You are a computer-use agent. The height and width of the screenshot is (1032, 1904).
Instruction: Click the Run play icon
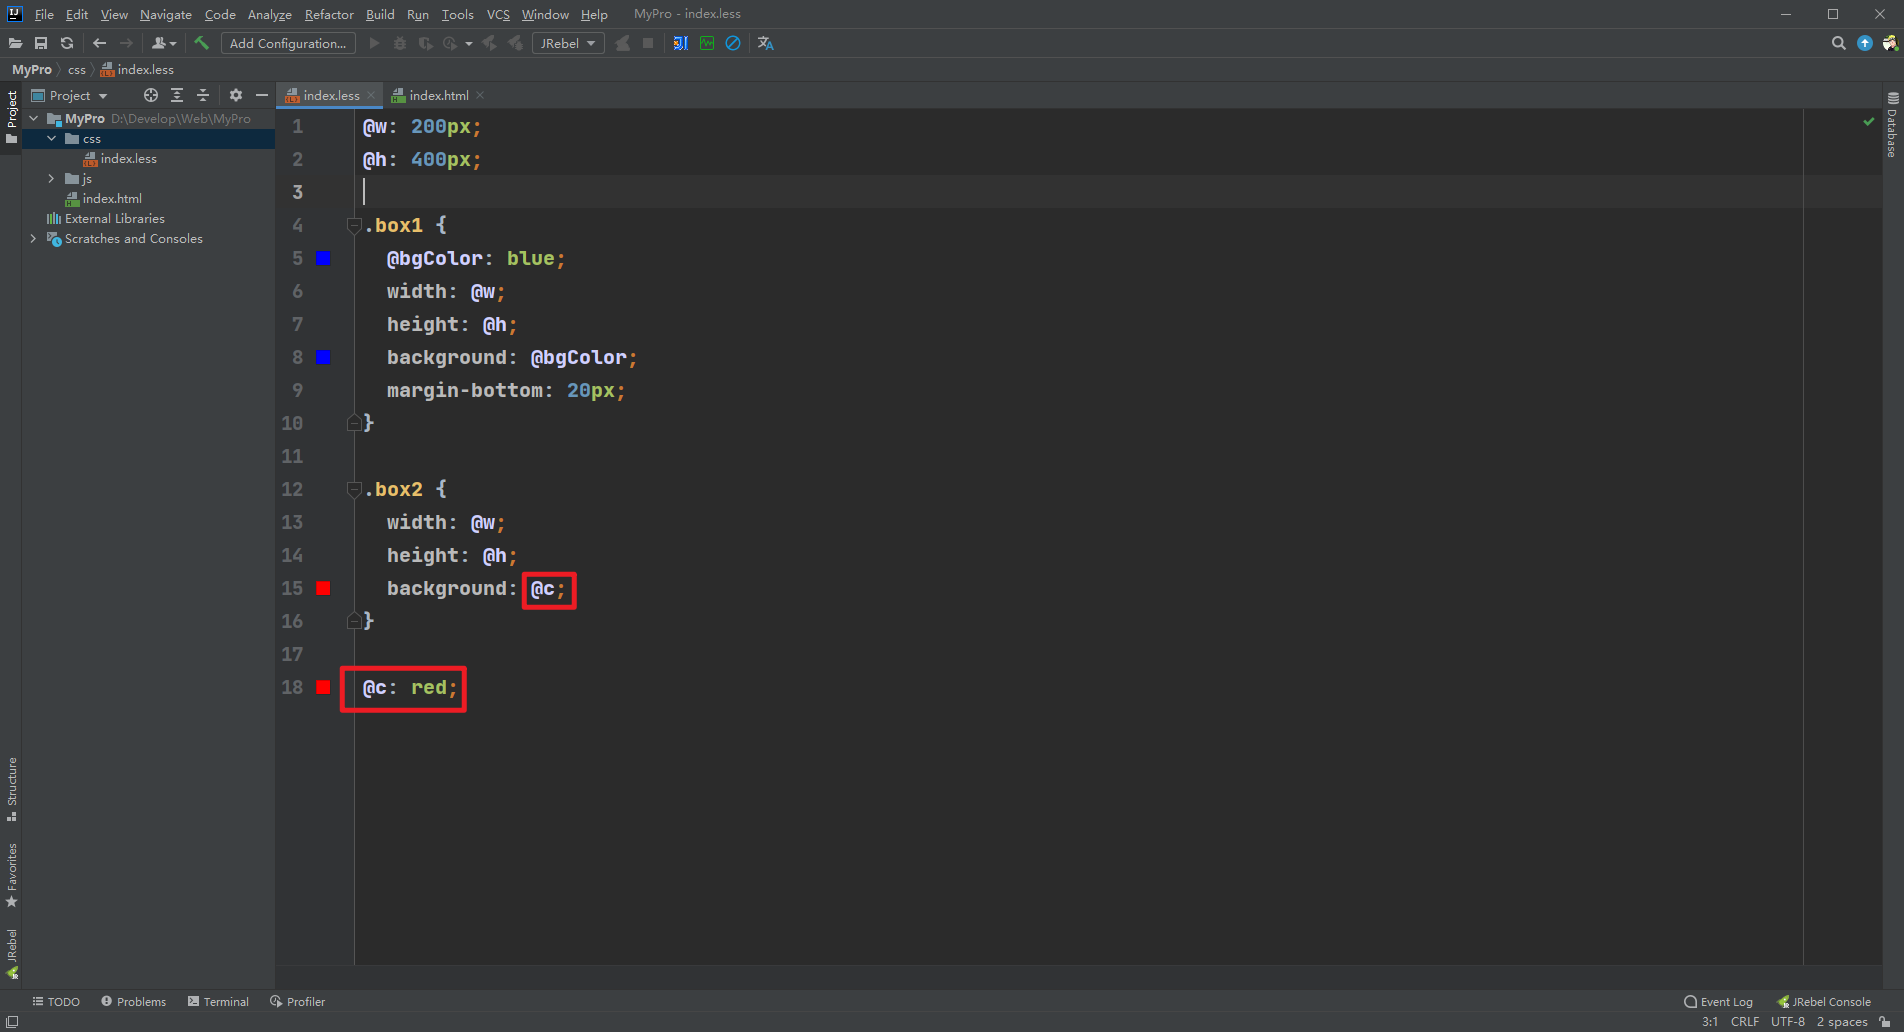tap(374, 43)
